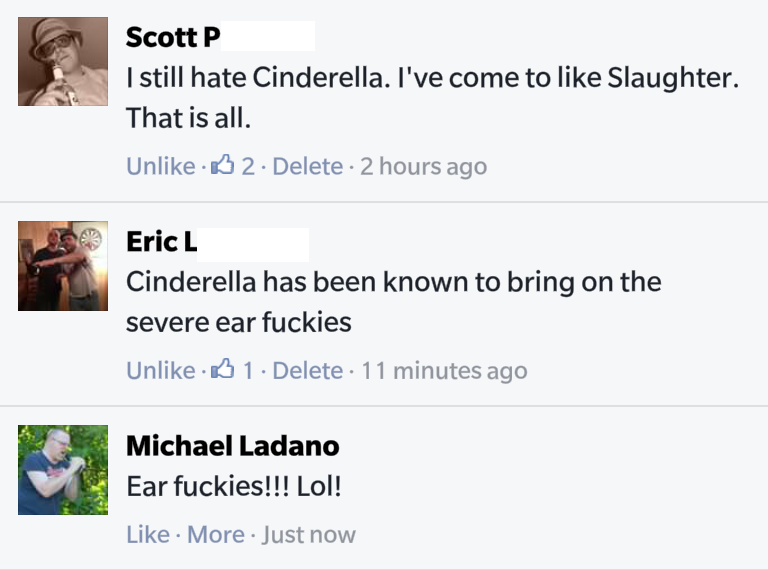The height and width of the screenshot is (570, 768).
Task: Click the "Just now" timestamp
Action: (308, 535)
